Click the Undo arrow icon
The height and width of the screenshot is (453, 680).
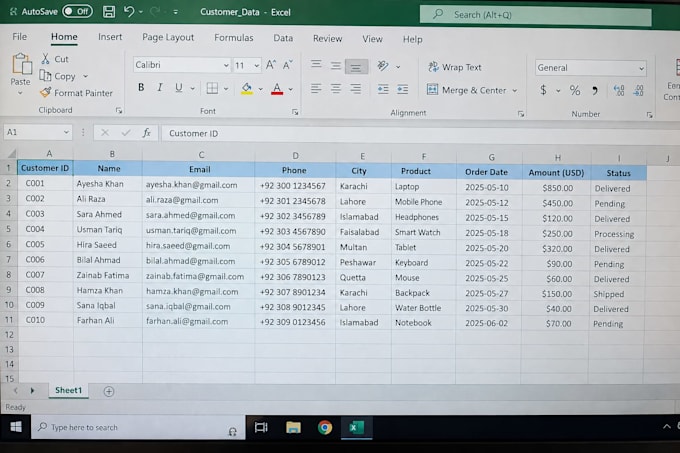(x=129, y=11)
